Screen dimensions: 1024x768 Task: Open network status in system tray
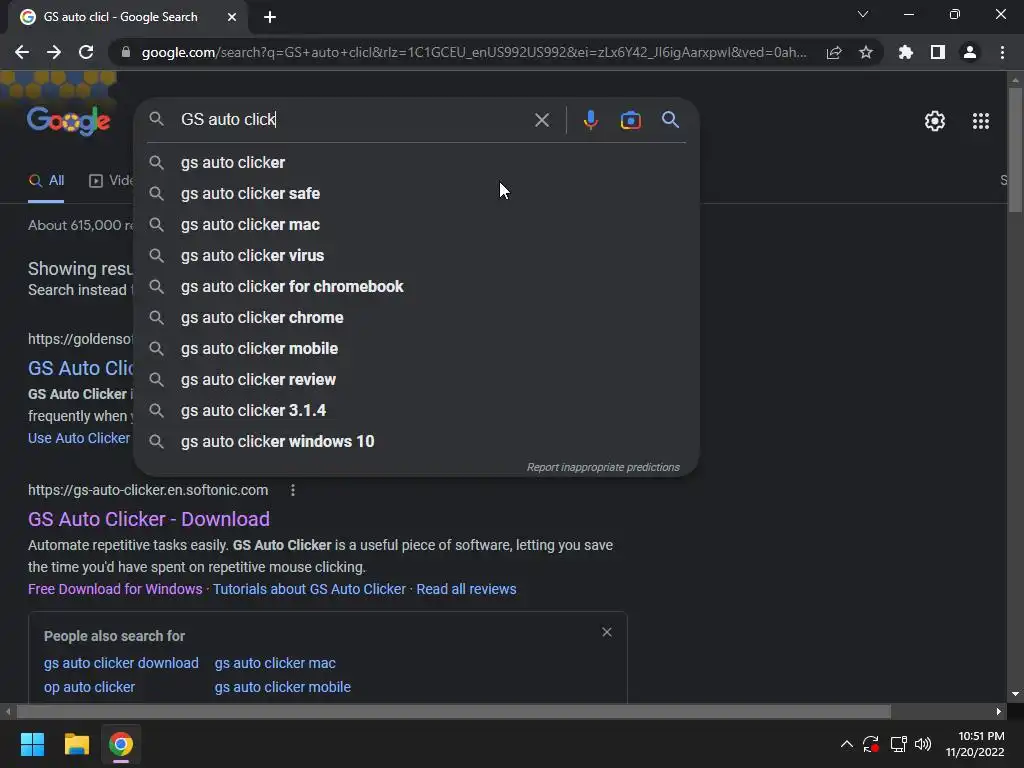(898, 744)
